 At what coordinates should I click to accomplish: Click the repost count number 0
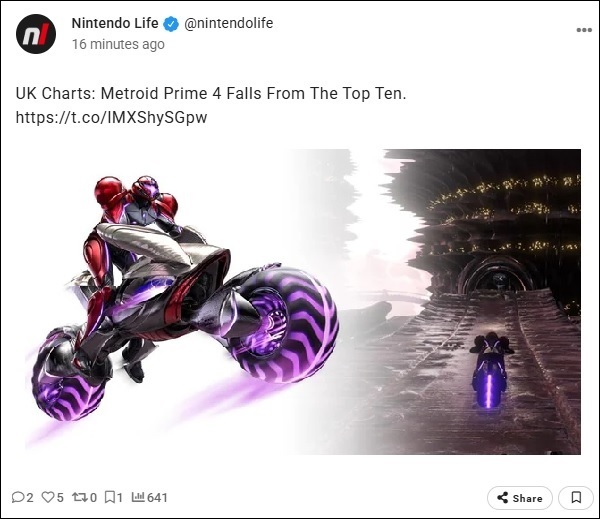pos(93,497)
